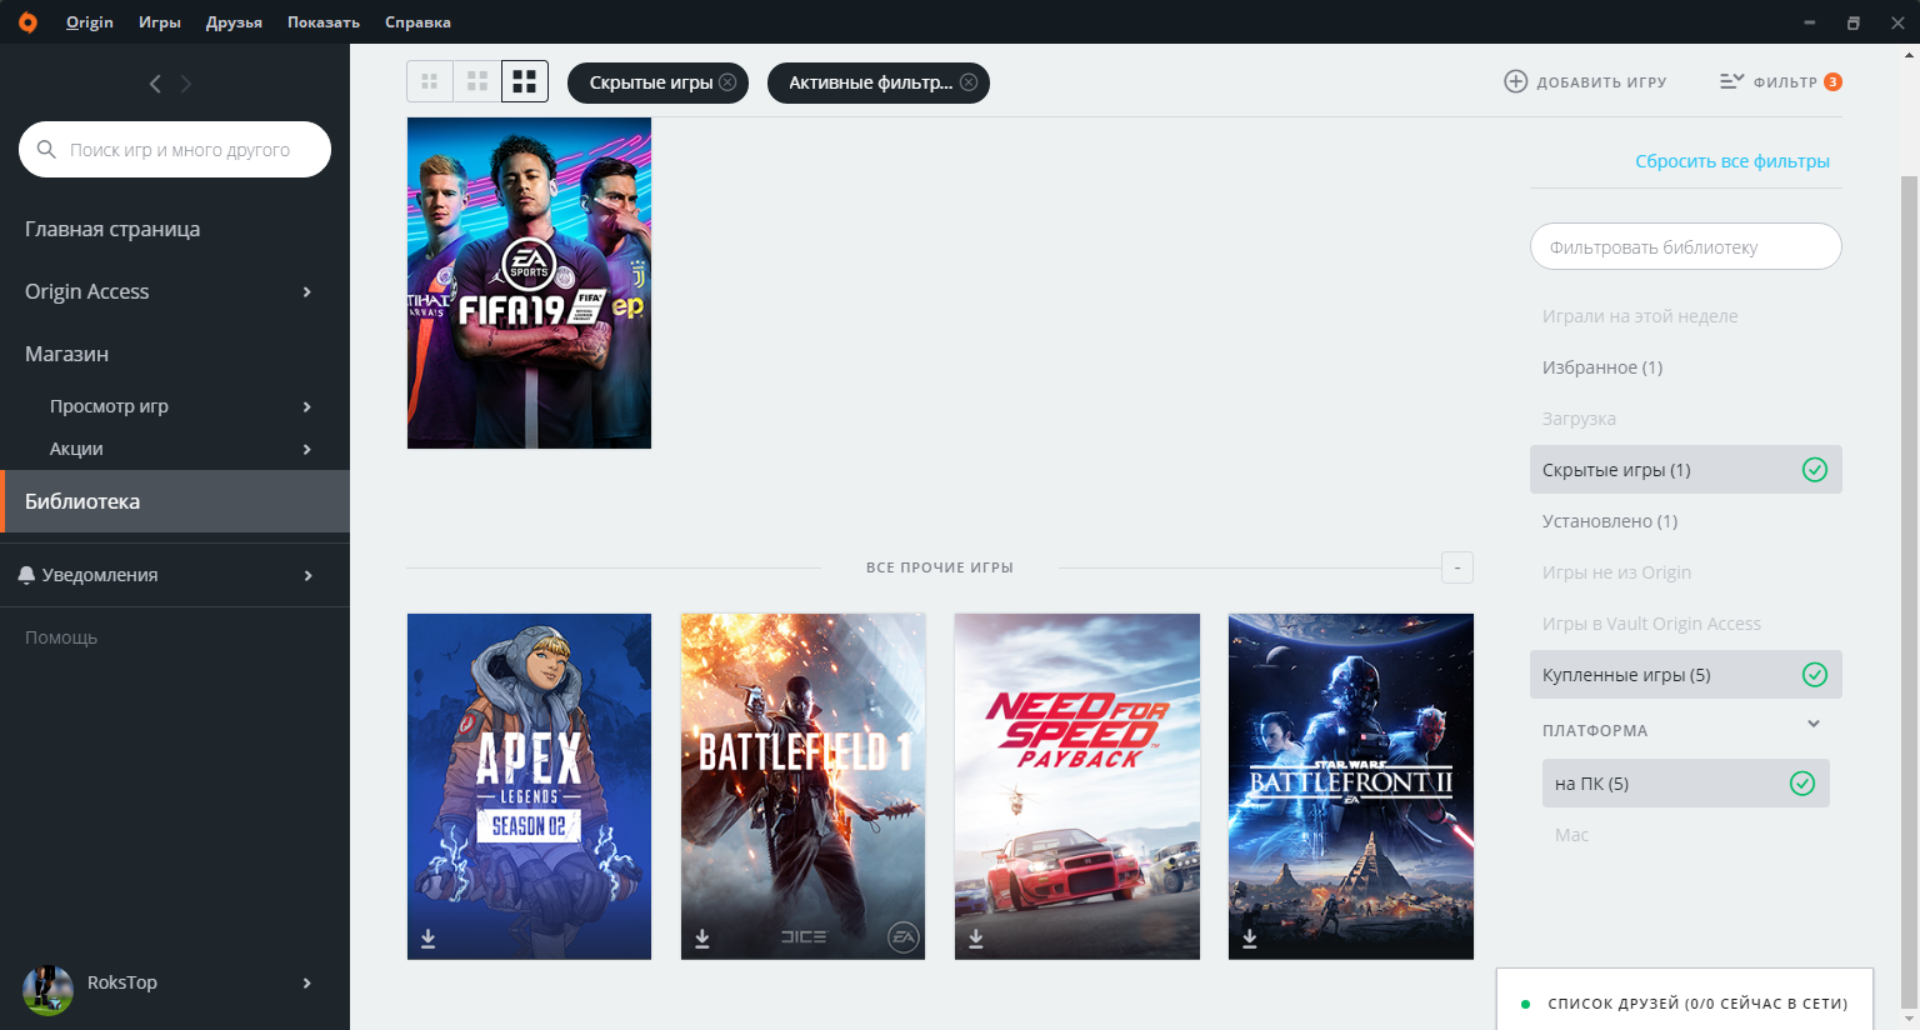Download Battlefield 1 via arrow icon
The height and width of the screenshot is (1030, 1920).
702,938
